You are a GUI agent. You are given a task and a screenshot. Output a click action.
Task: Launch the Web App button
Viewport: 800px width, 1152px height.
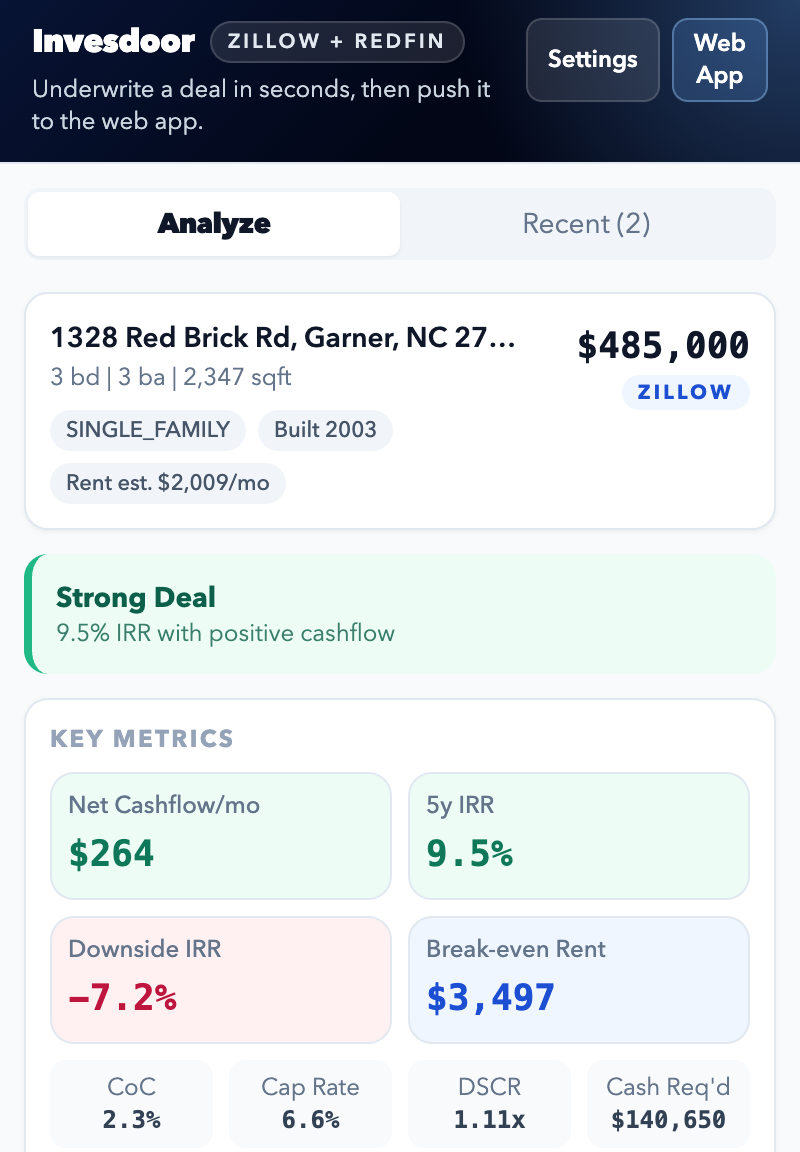(x=719, y=59)
